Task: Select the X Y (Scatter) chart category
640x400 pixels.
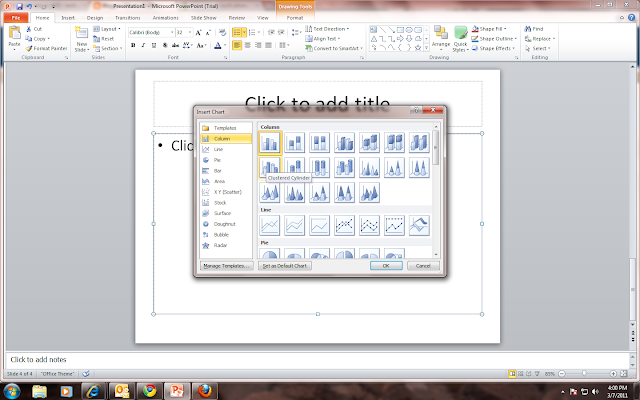Action: tap(226, 192)
